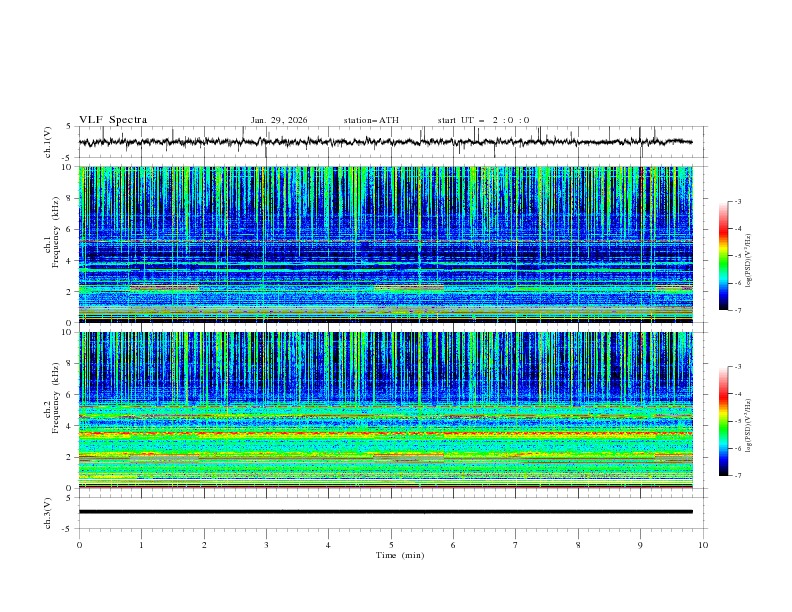Image resolution: width=792 pixels, height=612 pixels.
Task: Click the "-7" label on ch.1 colorbar
Action: click(x=738, y=311)
